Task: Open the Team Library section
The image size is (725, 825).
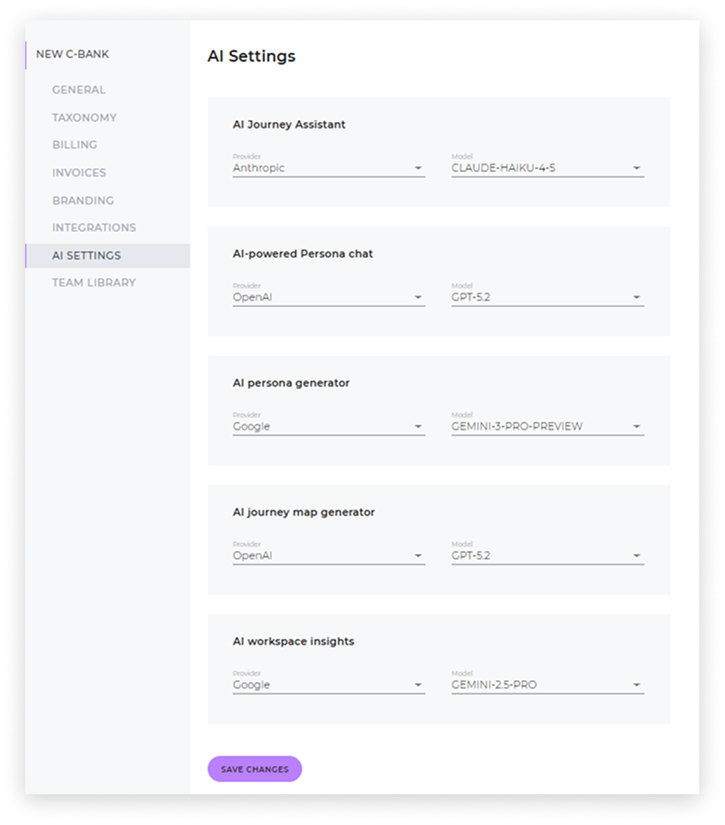Action: coord(94,283)
